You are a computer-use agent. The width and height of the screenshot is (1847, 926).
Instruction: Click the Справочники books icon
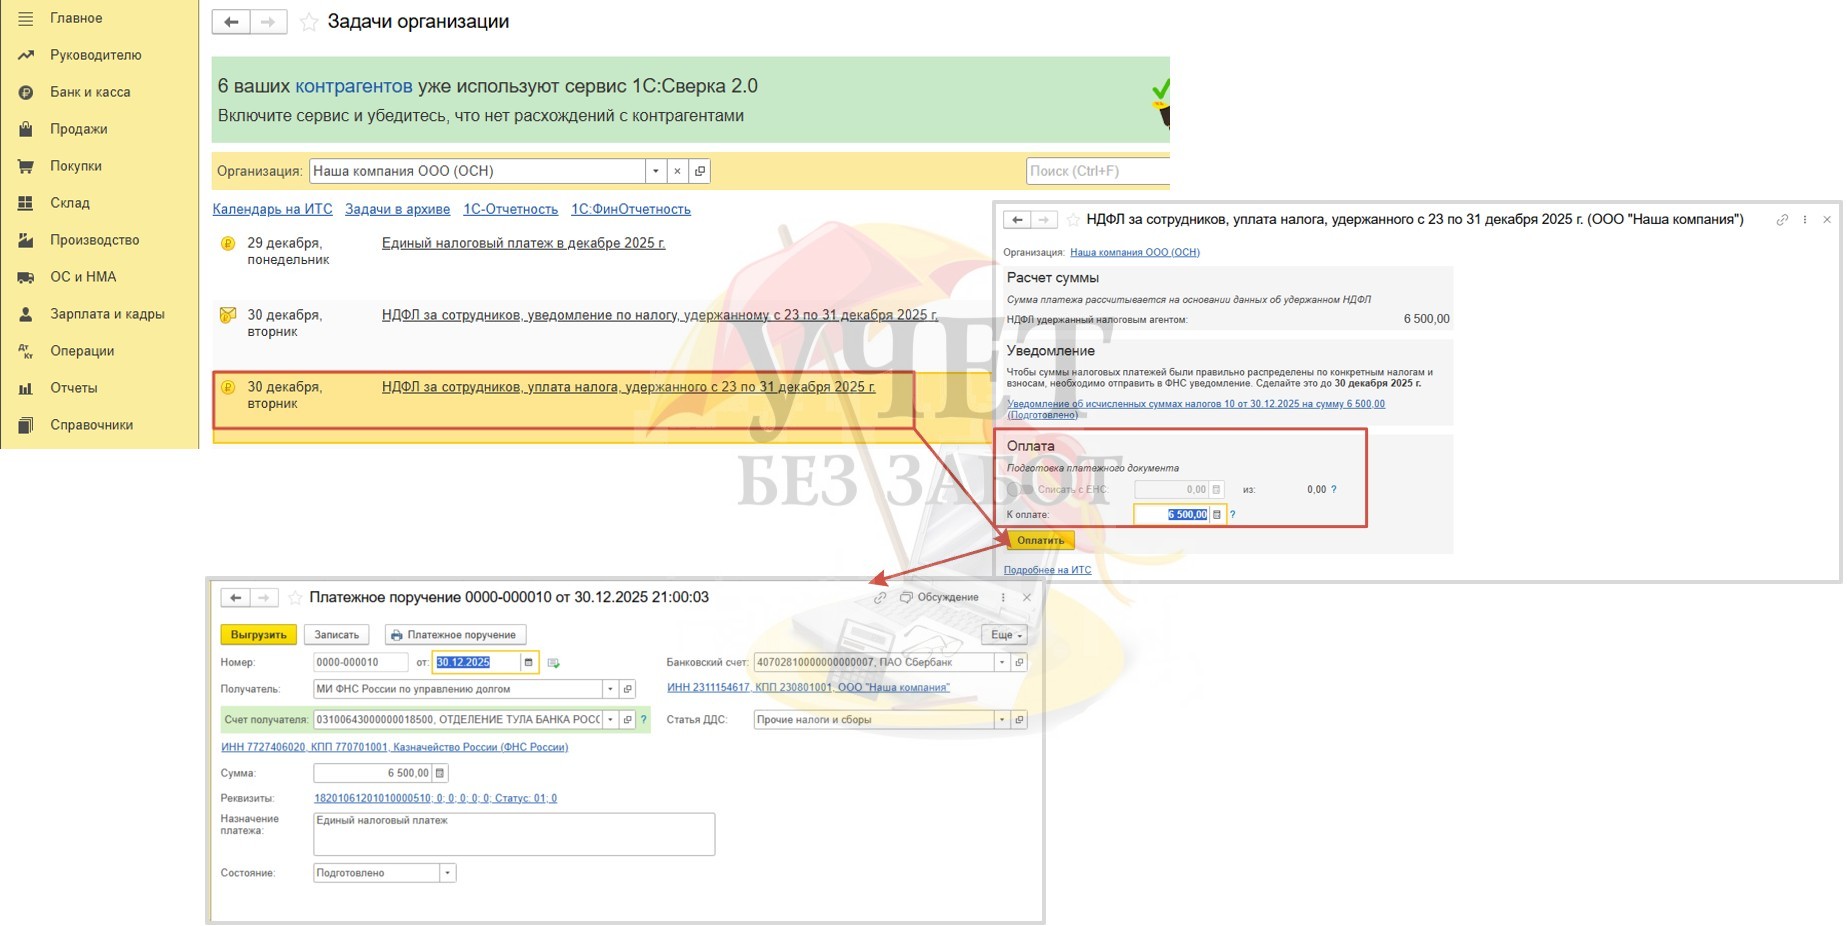click(26, 425)
